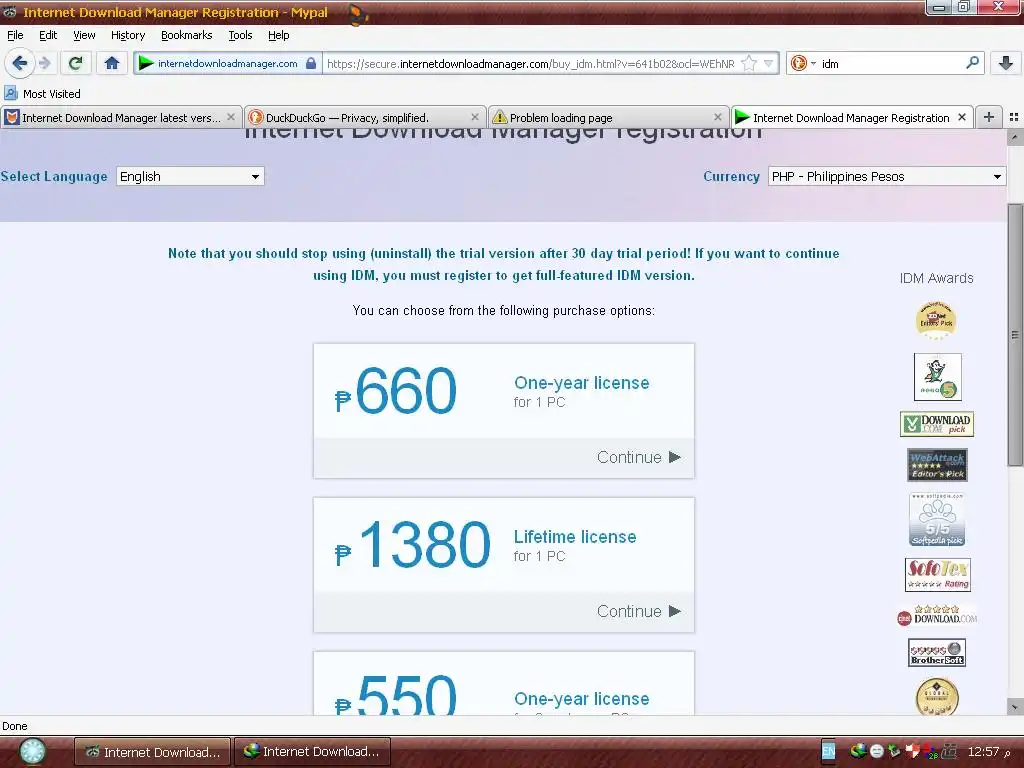Click the list all tabs grid icon
The image size is (1024, 768).
pos(1014,117)
